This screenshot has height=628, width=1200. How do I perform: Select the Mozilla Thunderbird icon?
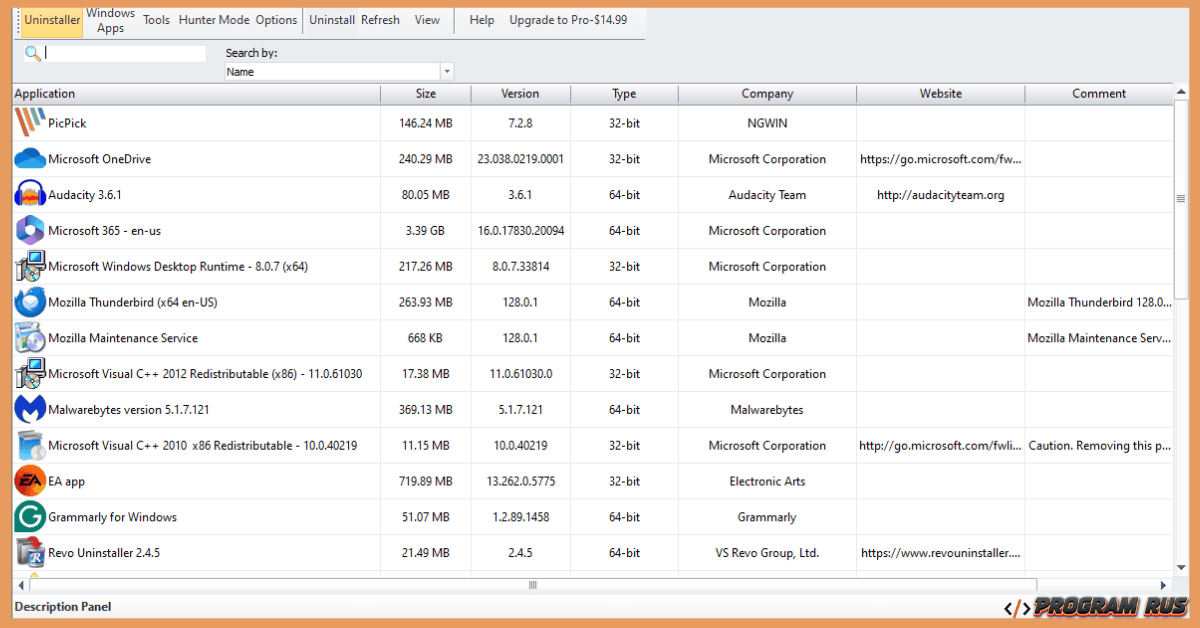(29, 302)
